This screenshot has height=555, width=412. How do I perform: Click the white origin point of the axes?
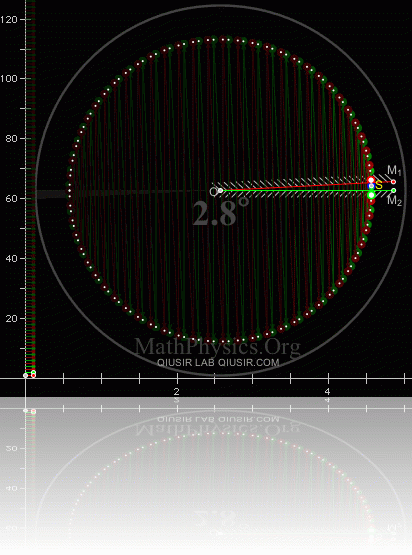point(25,375)
